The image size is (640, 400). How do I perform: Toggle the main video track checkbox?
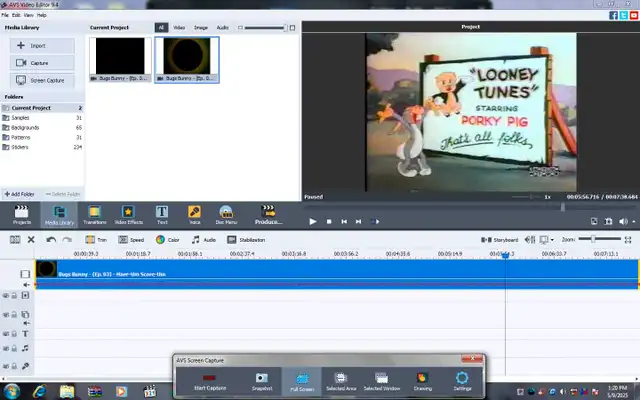25,274
